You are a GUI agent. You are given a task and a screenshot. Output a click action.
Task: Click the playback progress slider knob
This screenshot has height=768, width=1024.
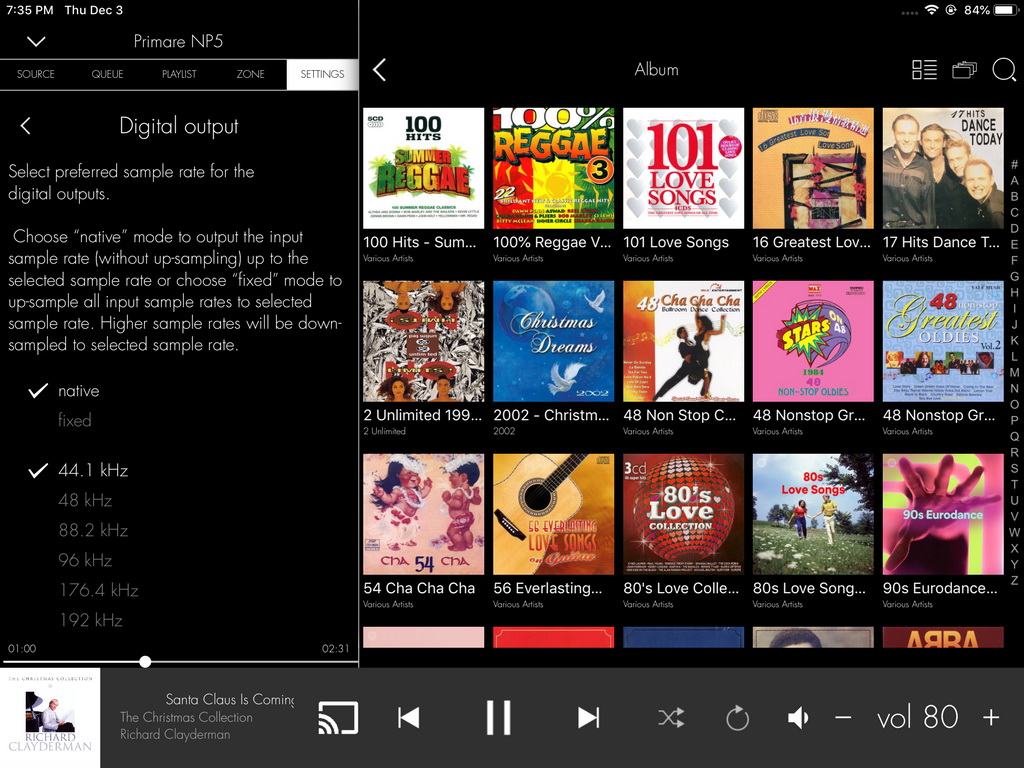(x=146, y=662)
